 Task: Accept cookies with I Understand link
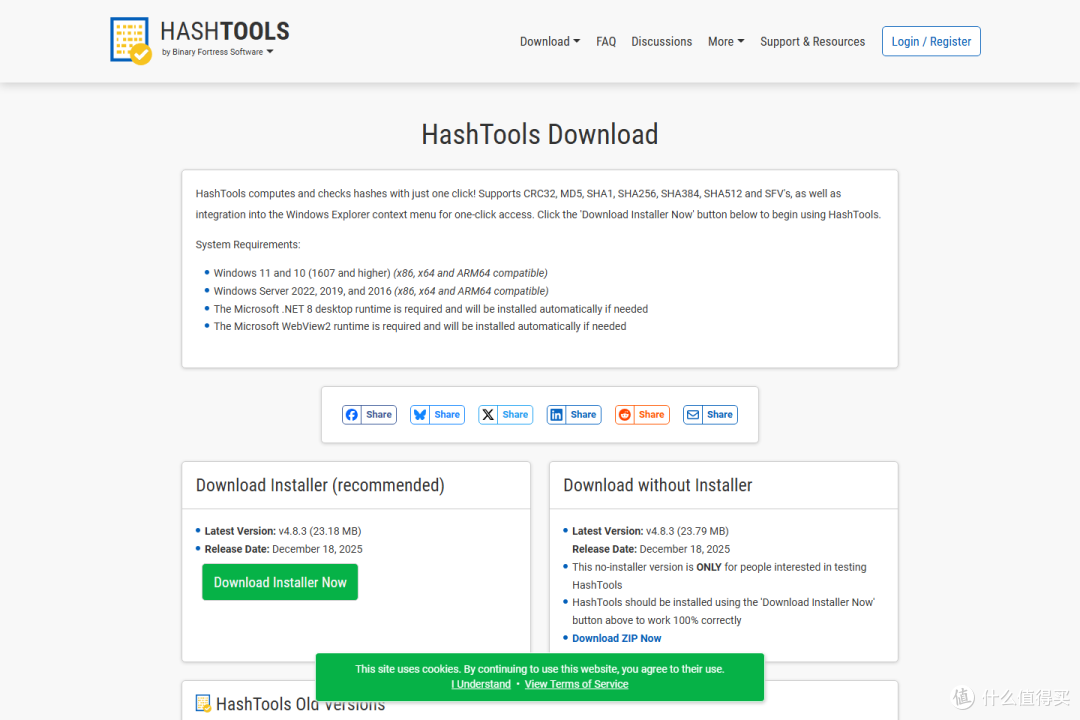(481, 684)
